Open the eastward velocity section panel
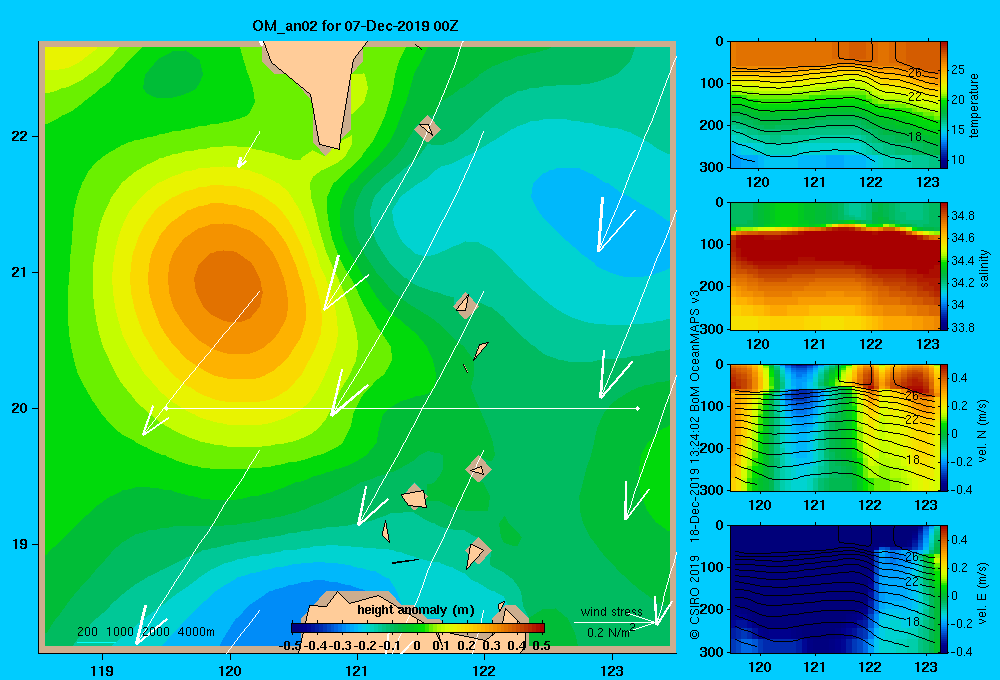Viewport: 1000px width, 680px height. [835, 589]
